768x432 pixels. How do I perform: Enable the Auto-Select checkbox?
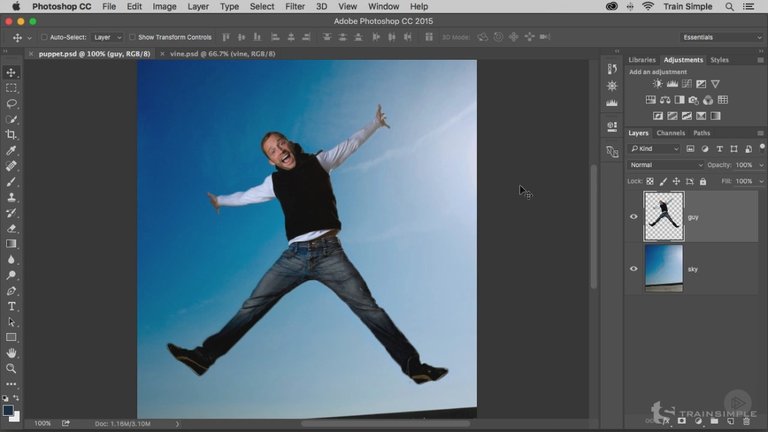(44, 37)
